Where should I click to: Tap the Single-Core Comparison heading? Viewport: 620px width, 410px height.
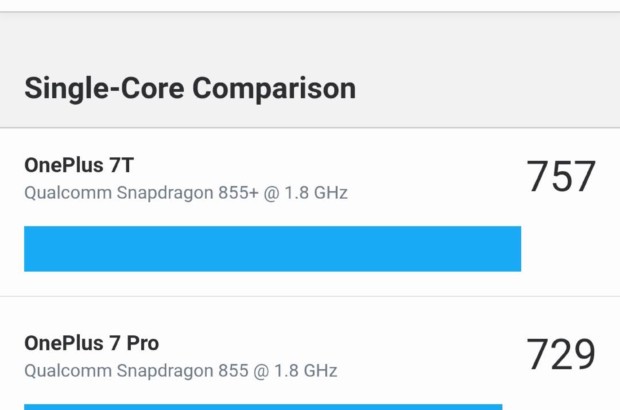tap(190, 88)
